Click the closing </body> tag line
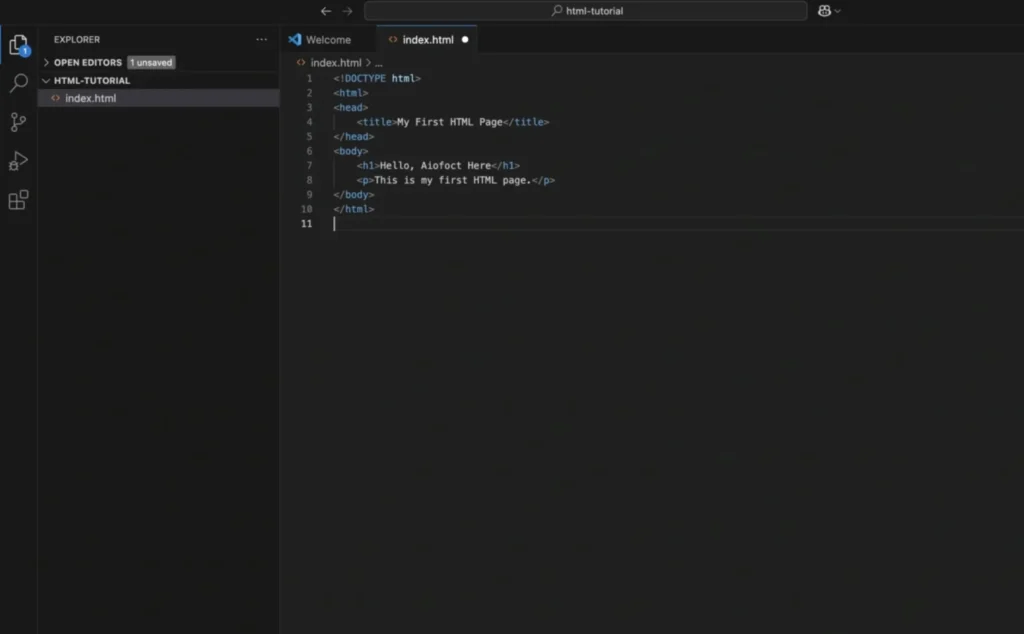The image size is (1024, 634). click(x=353, y=195)
